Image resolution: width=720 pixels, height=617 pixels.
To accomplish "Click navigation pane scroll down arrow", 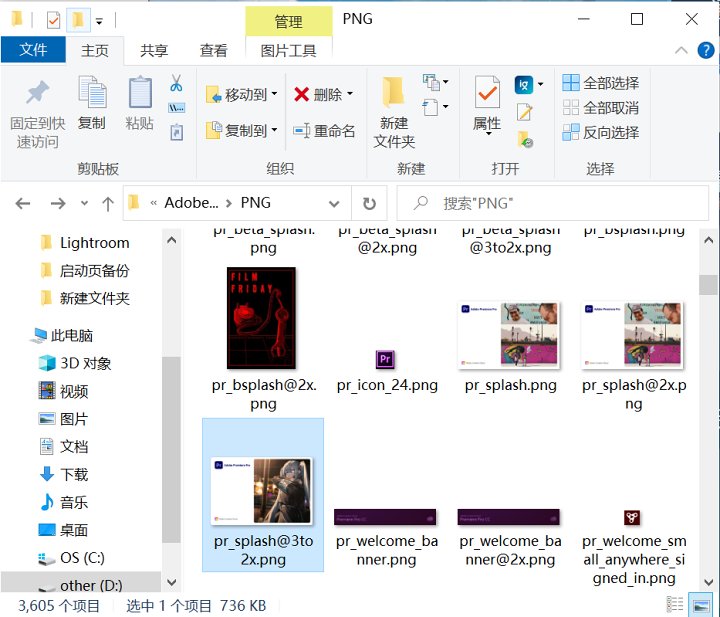I will pyautogui.click(x=172, y=583).
